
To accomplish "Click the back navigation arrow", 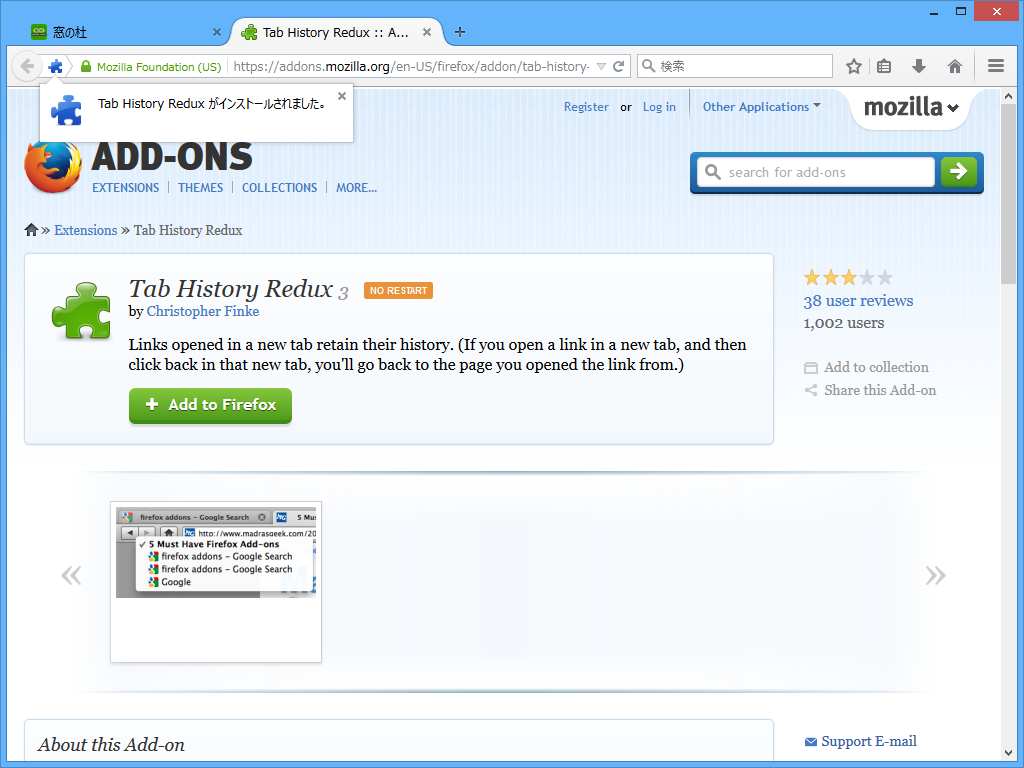I will 26,65.
